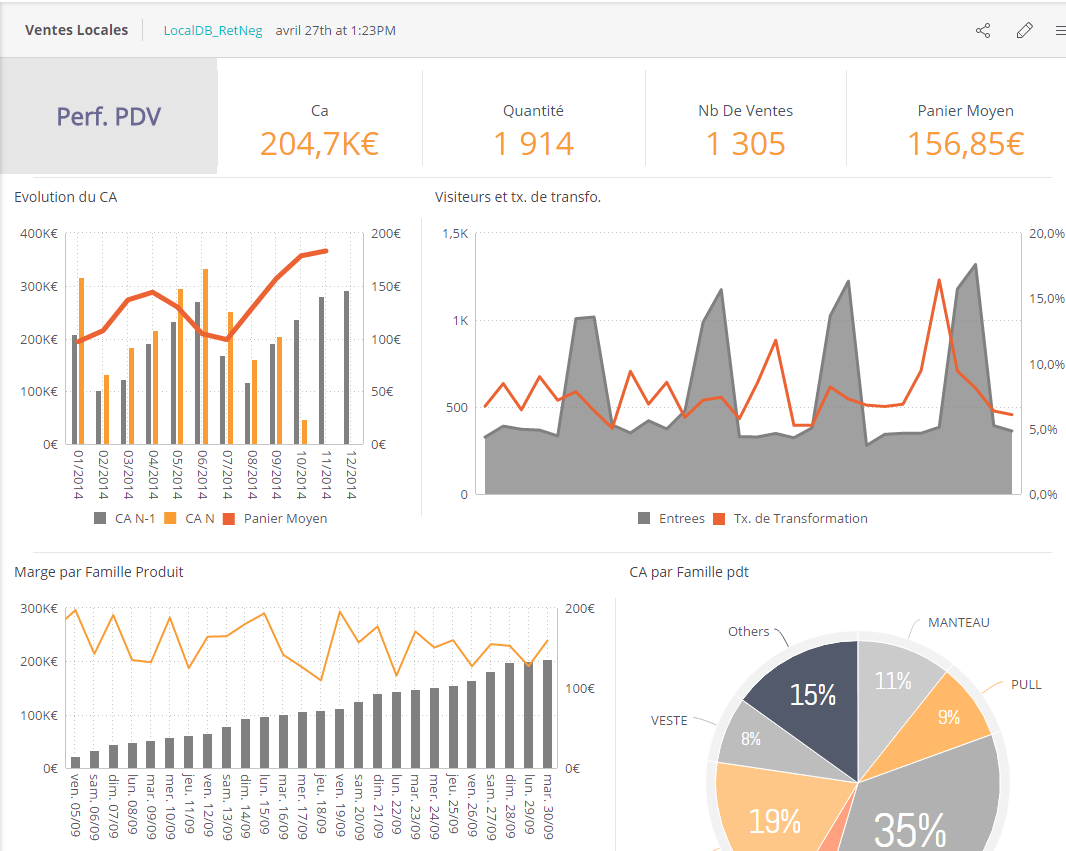Viewport: 1066px width, 851px height.
Task: Click the Marge par Famille Produit title
Action: (99, 572)
